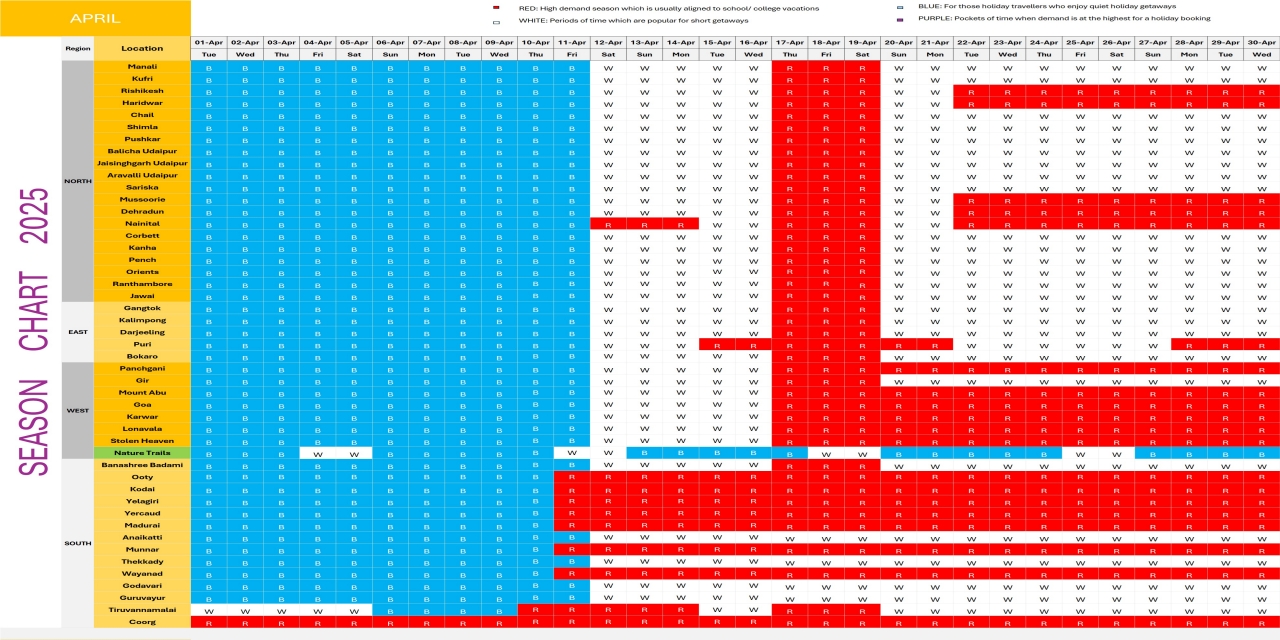Select the Manali location label

[x=141, y=67]
